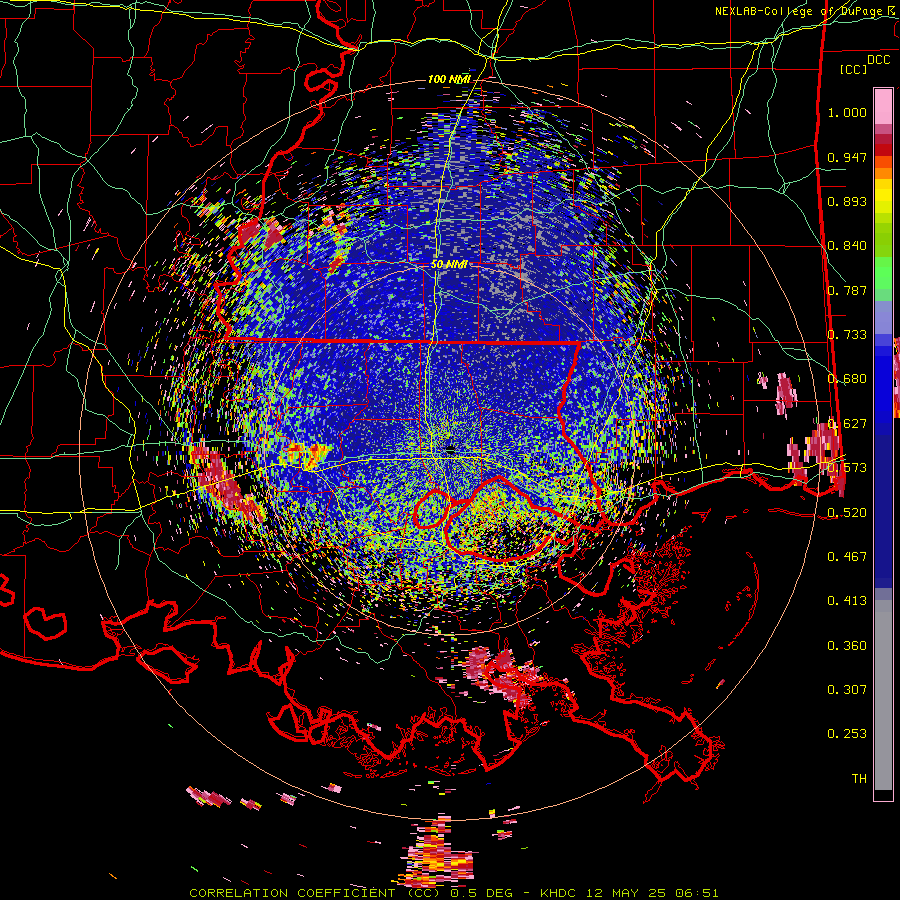The height and width of the screenshot is (900, 900).
Task: Click the 100 NMI range ring label
Action: (449, 79)
